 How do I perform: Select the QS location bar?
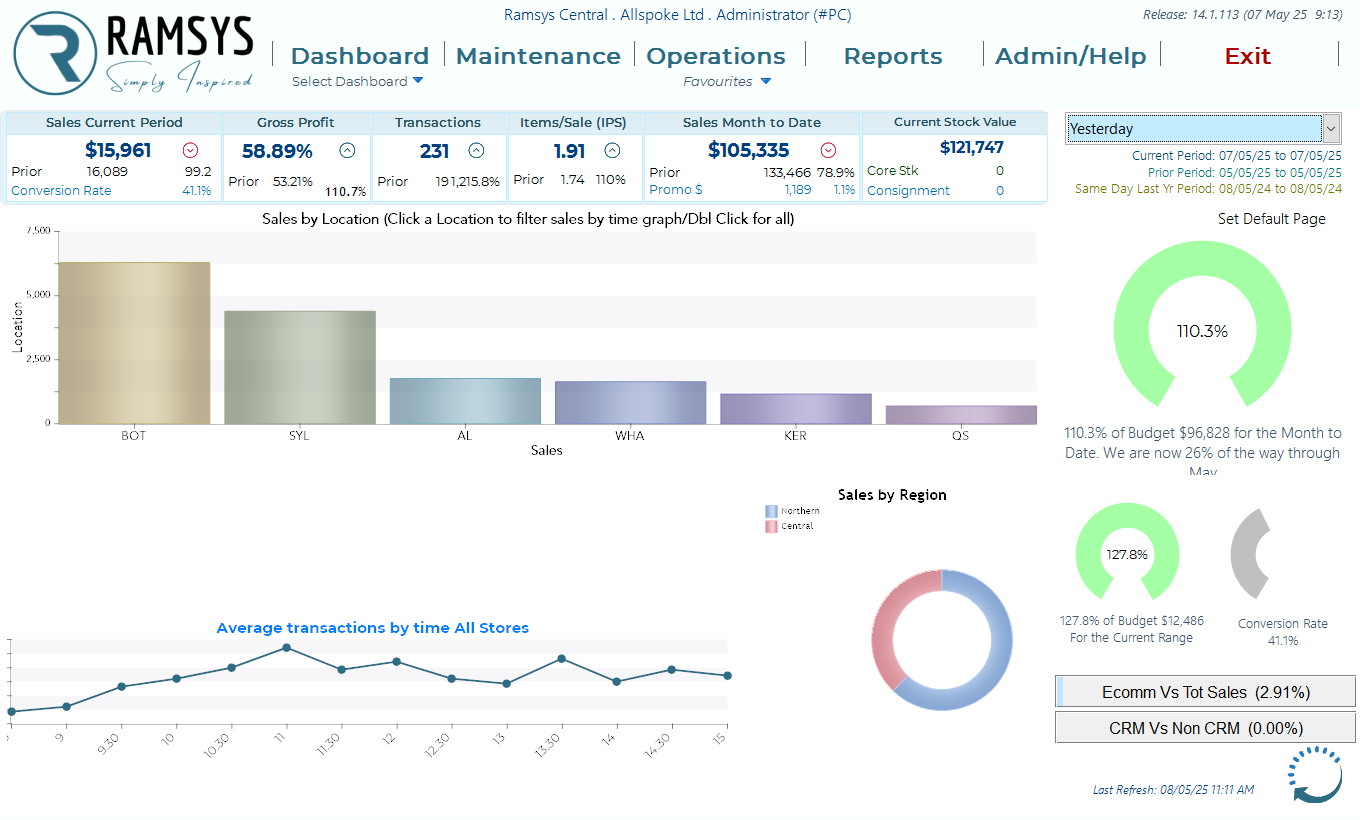click(961, 415)
